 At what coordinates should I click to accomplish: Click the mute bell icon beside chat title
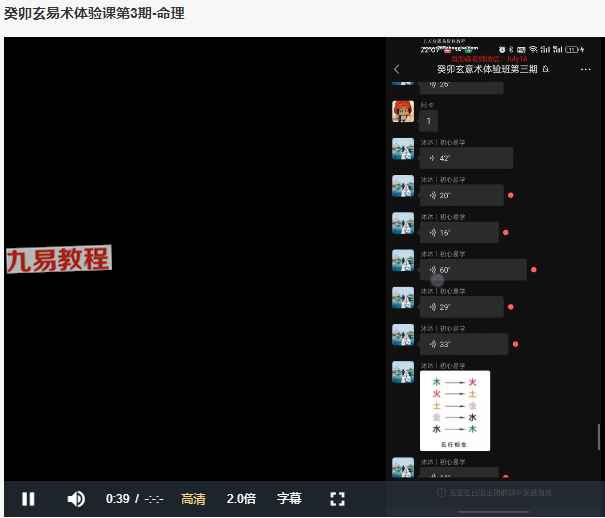pyautogui.click(x=546, y=69)
